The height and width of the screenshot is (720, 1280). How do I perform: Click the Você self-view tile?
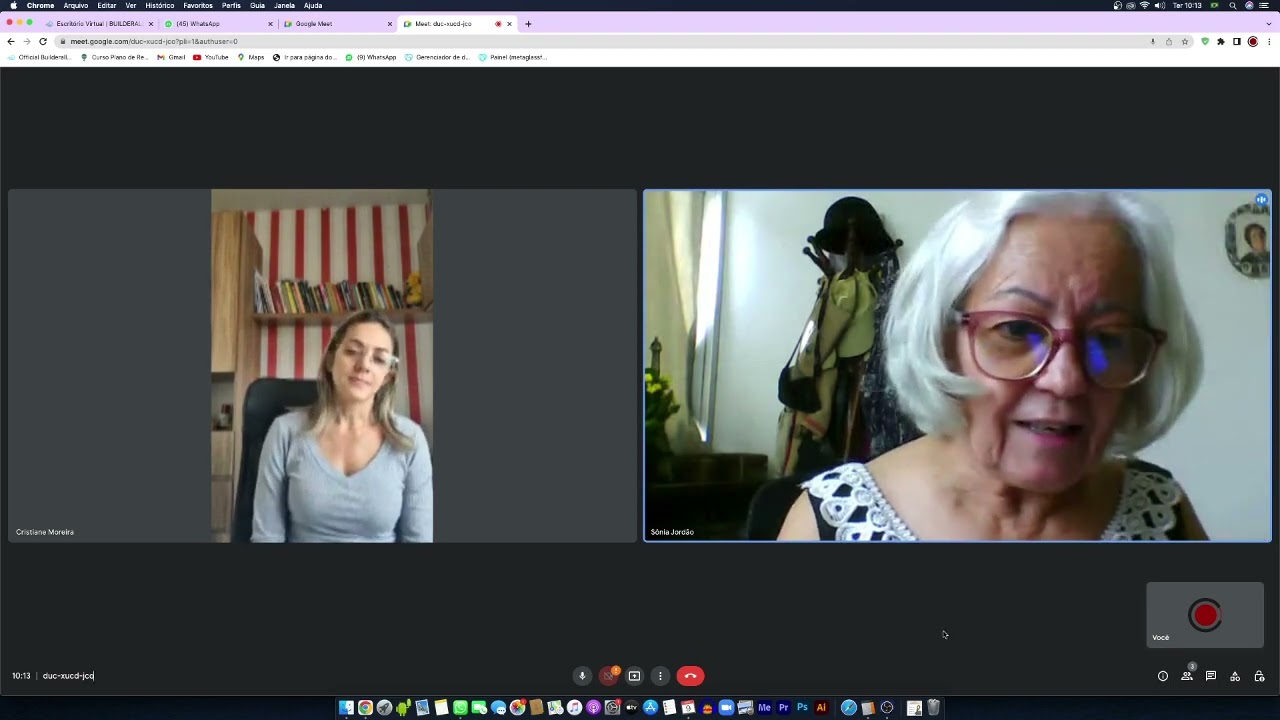tap(1205, 615)
